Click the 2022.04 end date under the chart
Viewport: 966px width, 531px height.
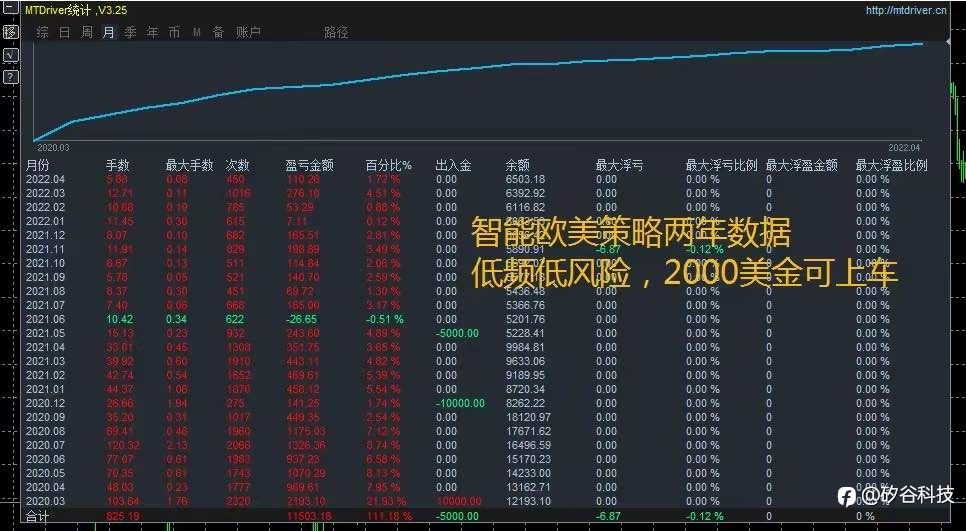tap(904, 148)
